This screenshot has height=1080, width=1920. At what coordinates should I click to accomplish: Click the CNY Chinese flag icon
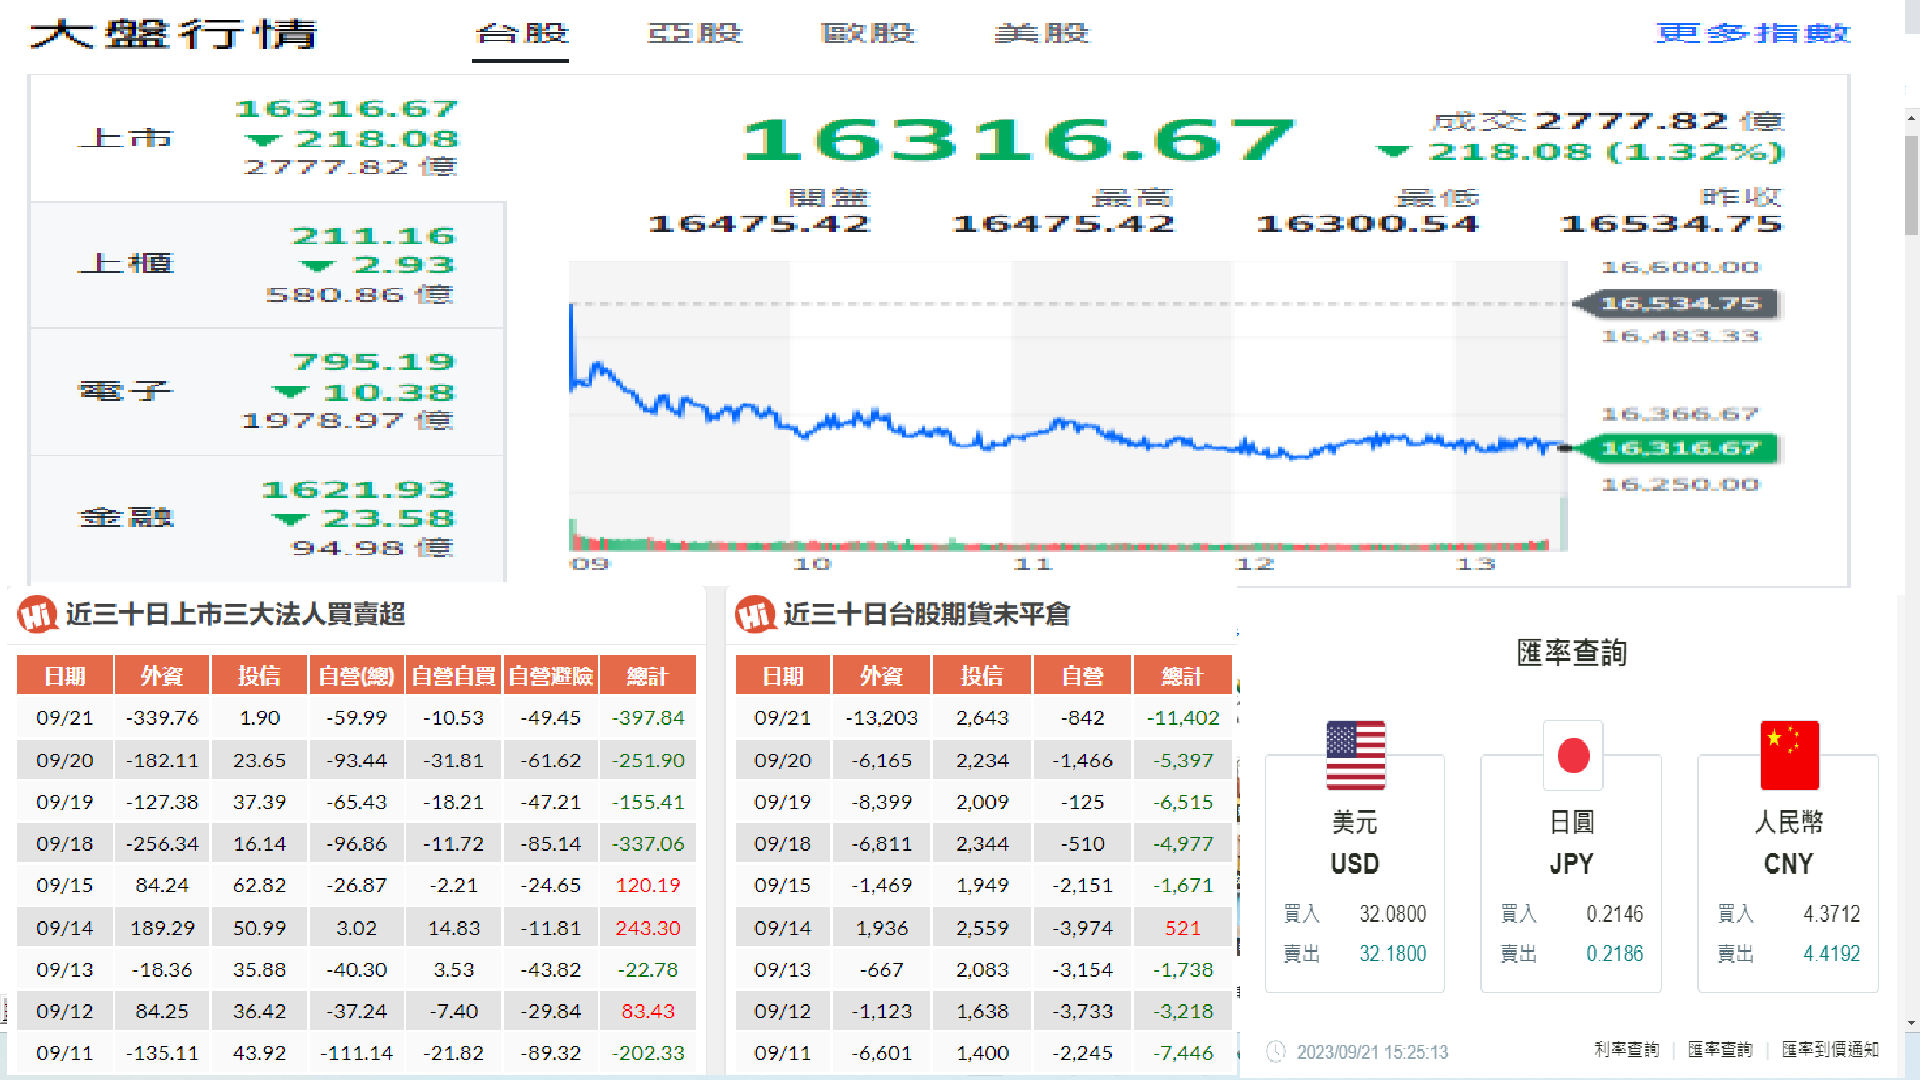pos(1789,755)
